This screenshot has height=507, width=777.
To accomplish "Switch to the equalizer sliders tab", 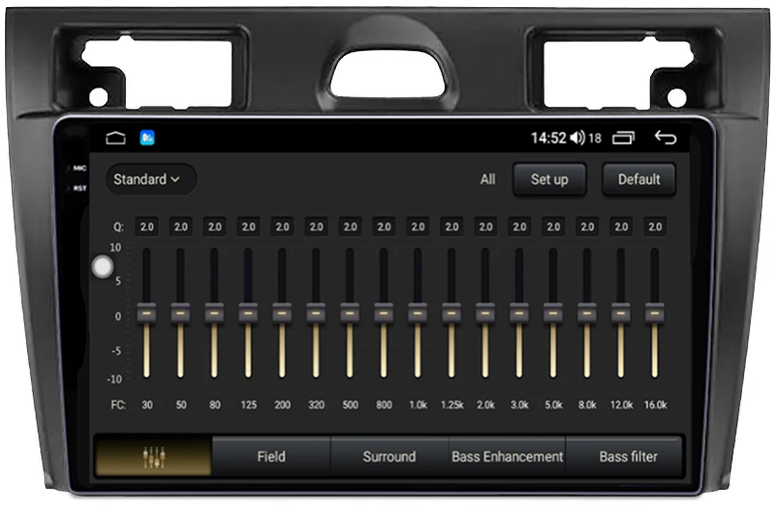I will pyautogui.click(x=153, y=456).
